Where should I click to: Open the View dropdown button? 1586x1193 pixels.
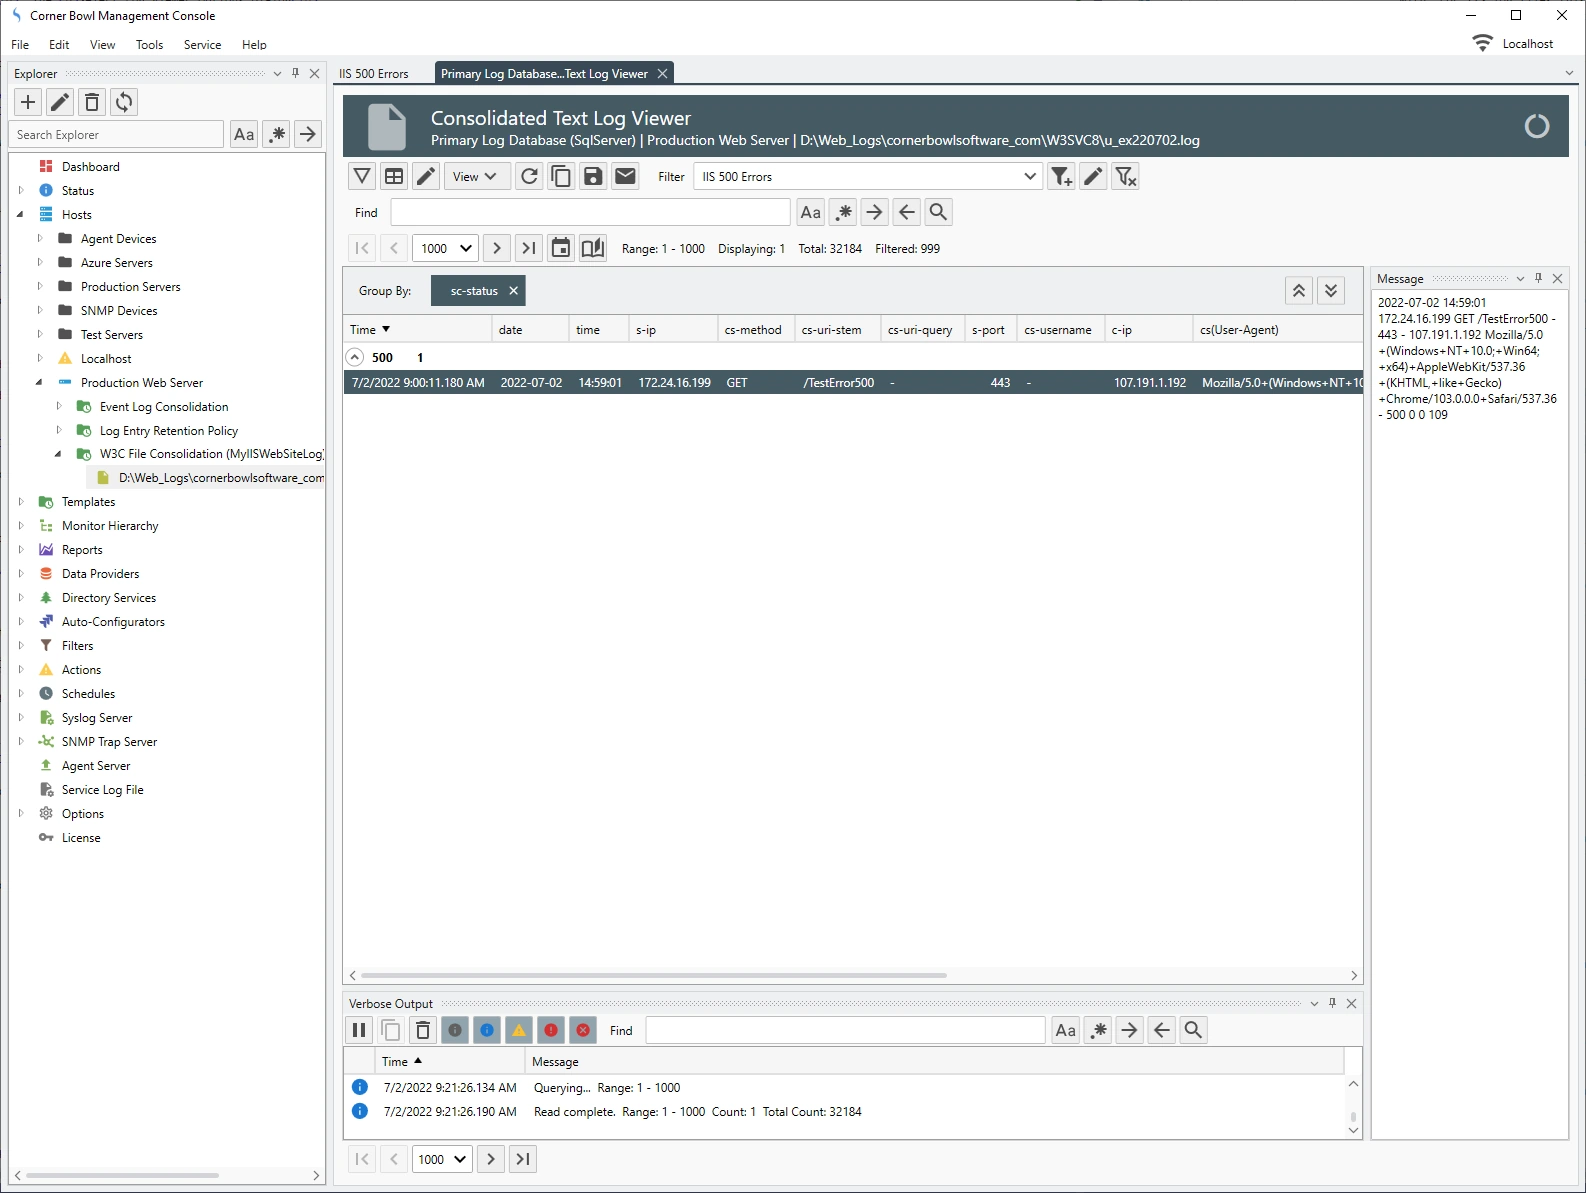coord(476,177)
